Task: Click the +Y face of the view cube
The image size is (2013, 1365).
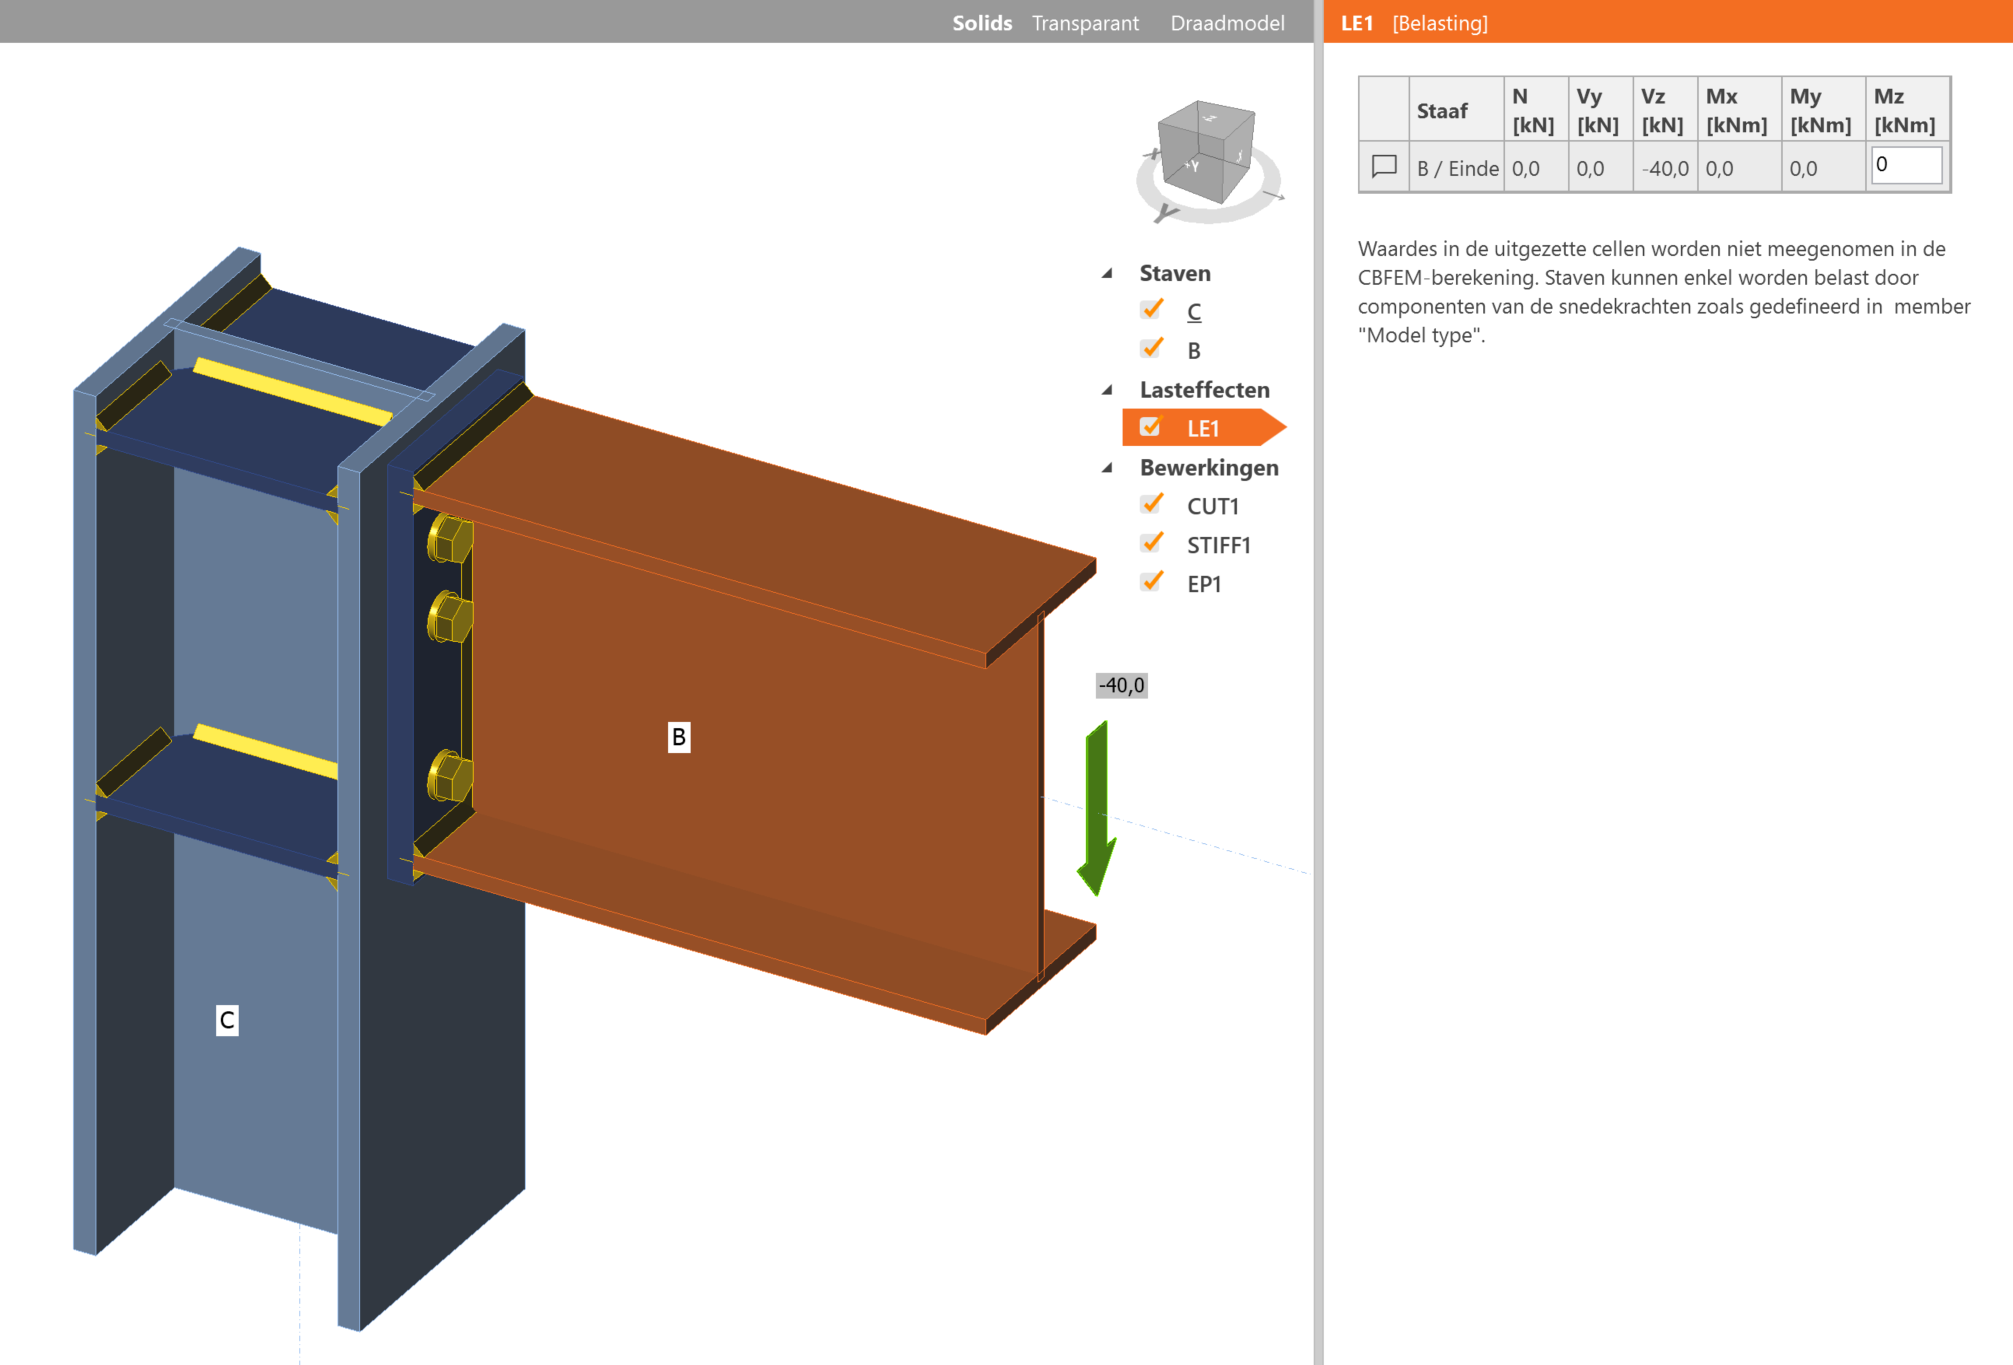Action: coord(1193,167)
